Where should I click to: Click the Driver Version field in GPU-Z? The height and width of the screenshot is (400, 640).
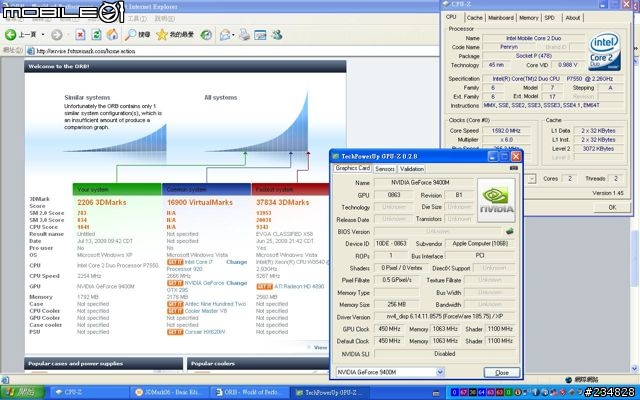444,317
